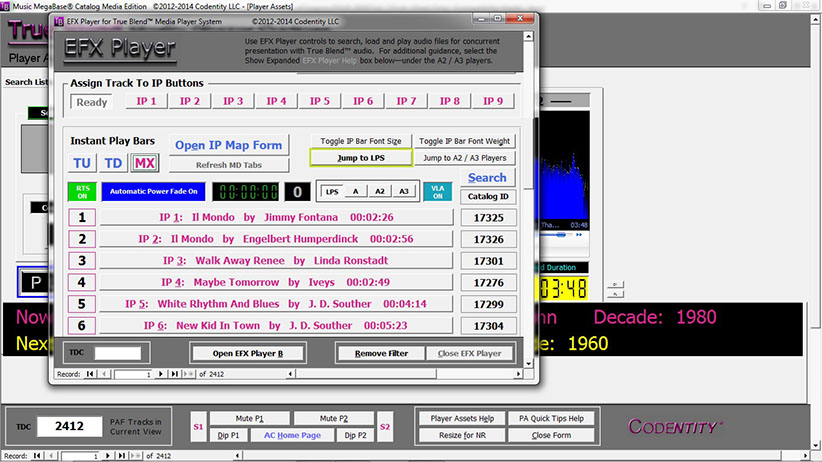Image resolution: width=822 pixels, height=462 pixels.
Task: Click the S1 indicator beside Mute P1
Action: click(199, 427)
